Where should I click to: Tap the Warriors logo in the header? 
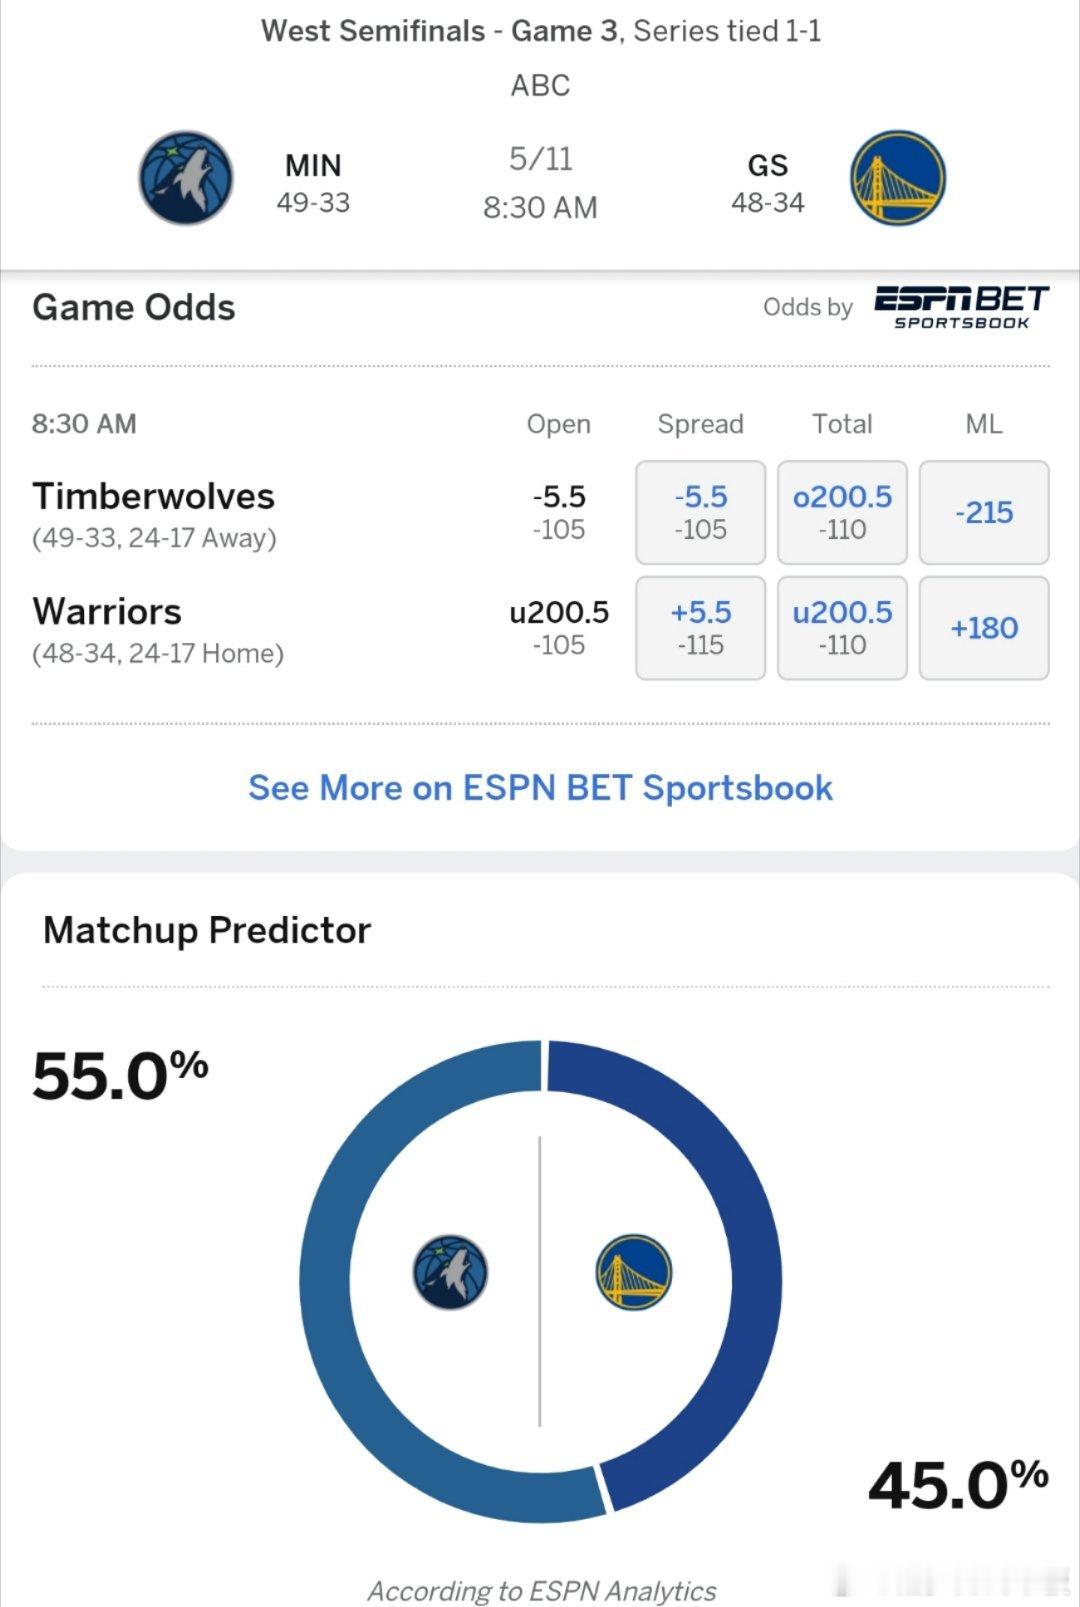898,178
